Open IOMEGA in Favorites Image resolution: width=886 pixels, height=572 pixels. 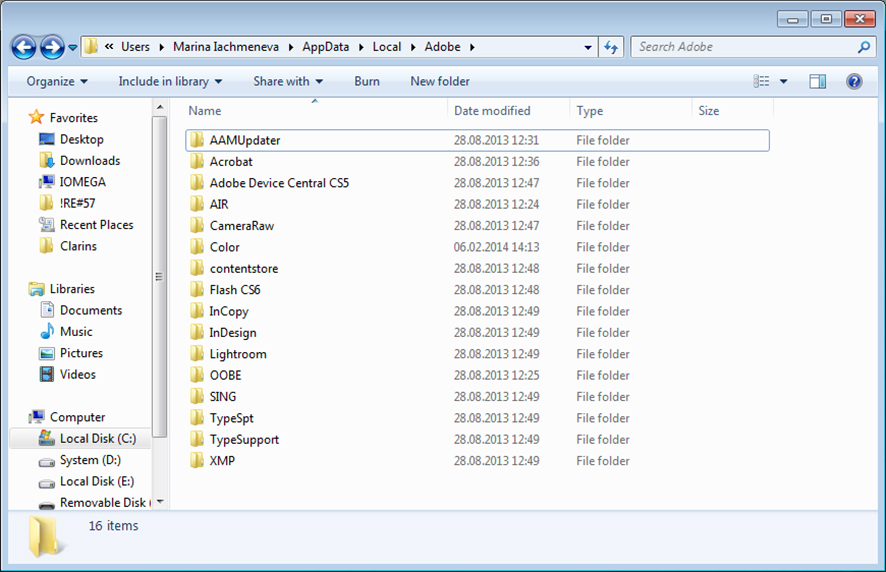[x=82, y=182]
